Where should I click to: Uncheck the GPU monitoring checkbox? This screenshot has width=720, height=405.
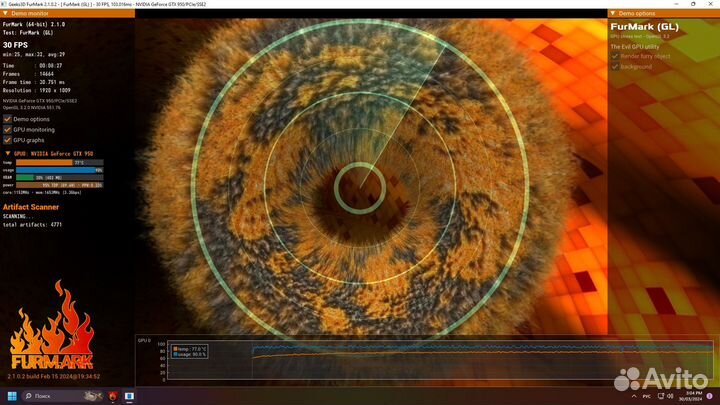point(7,129)
